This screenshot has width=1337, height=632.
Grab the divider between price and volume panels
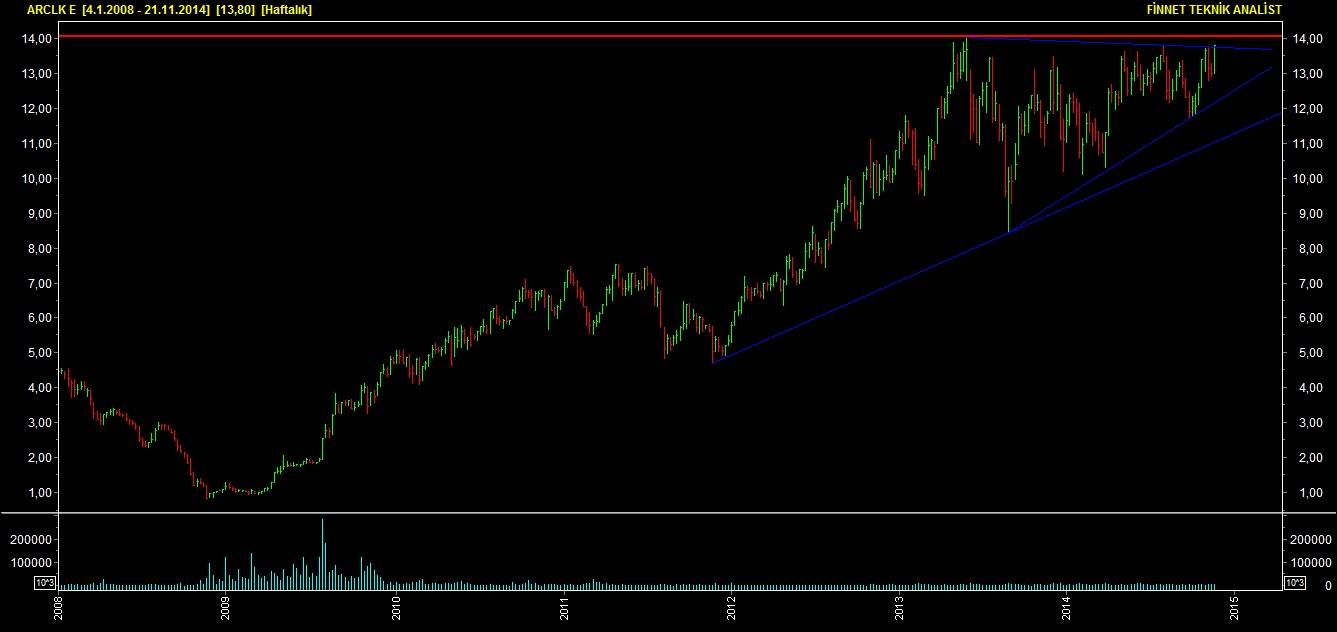(x=668, y=513)
